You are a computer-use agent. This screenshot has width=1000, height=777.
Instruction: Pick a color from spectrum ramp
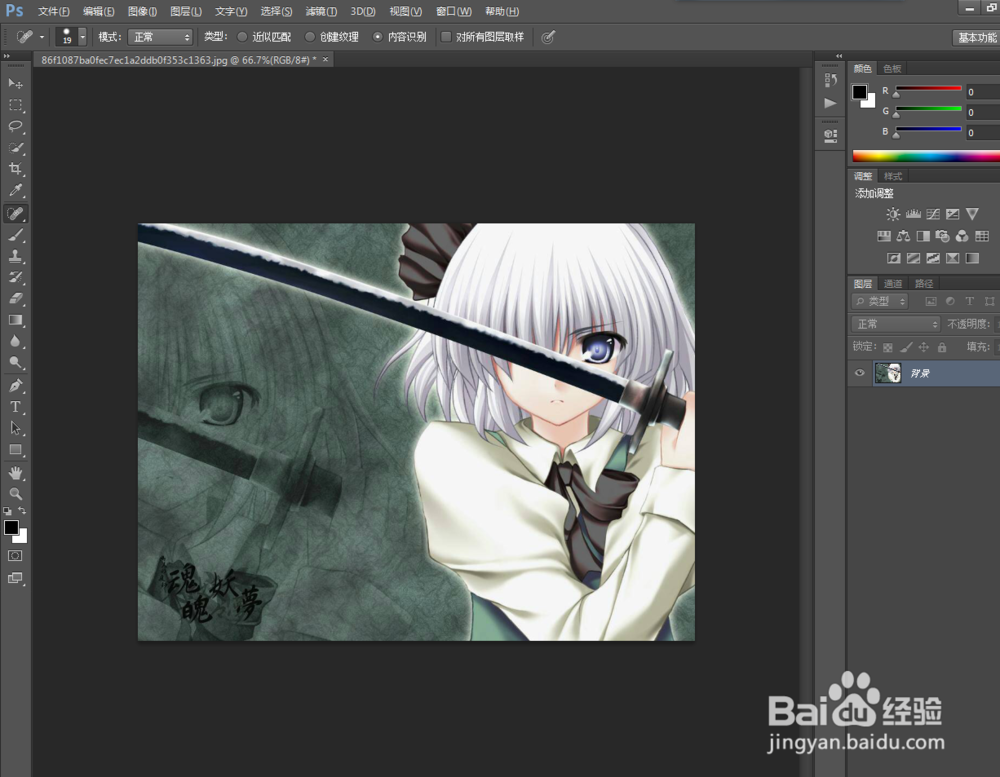[926, 156]
